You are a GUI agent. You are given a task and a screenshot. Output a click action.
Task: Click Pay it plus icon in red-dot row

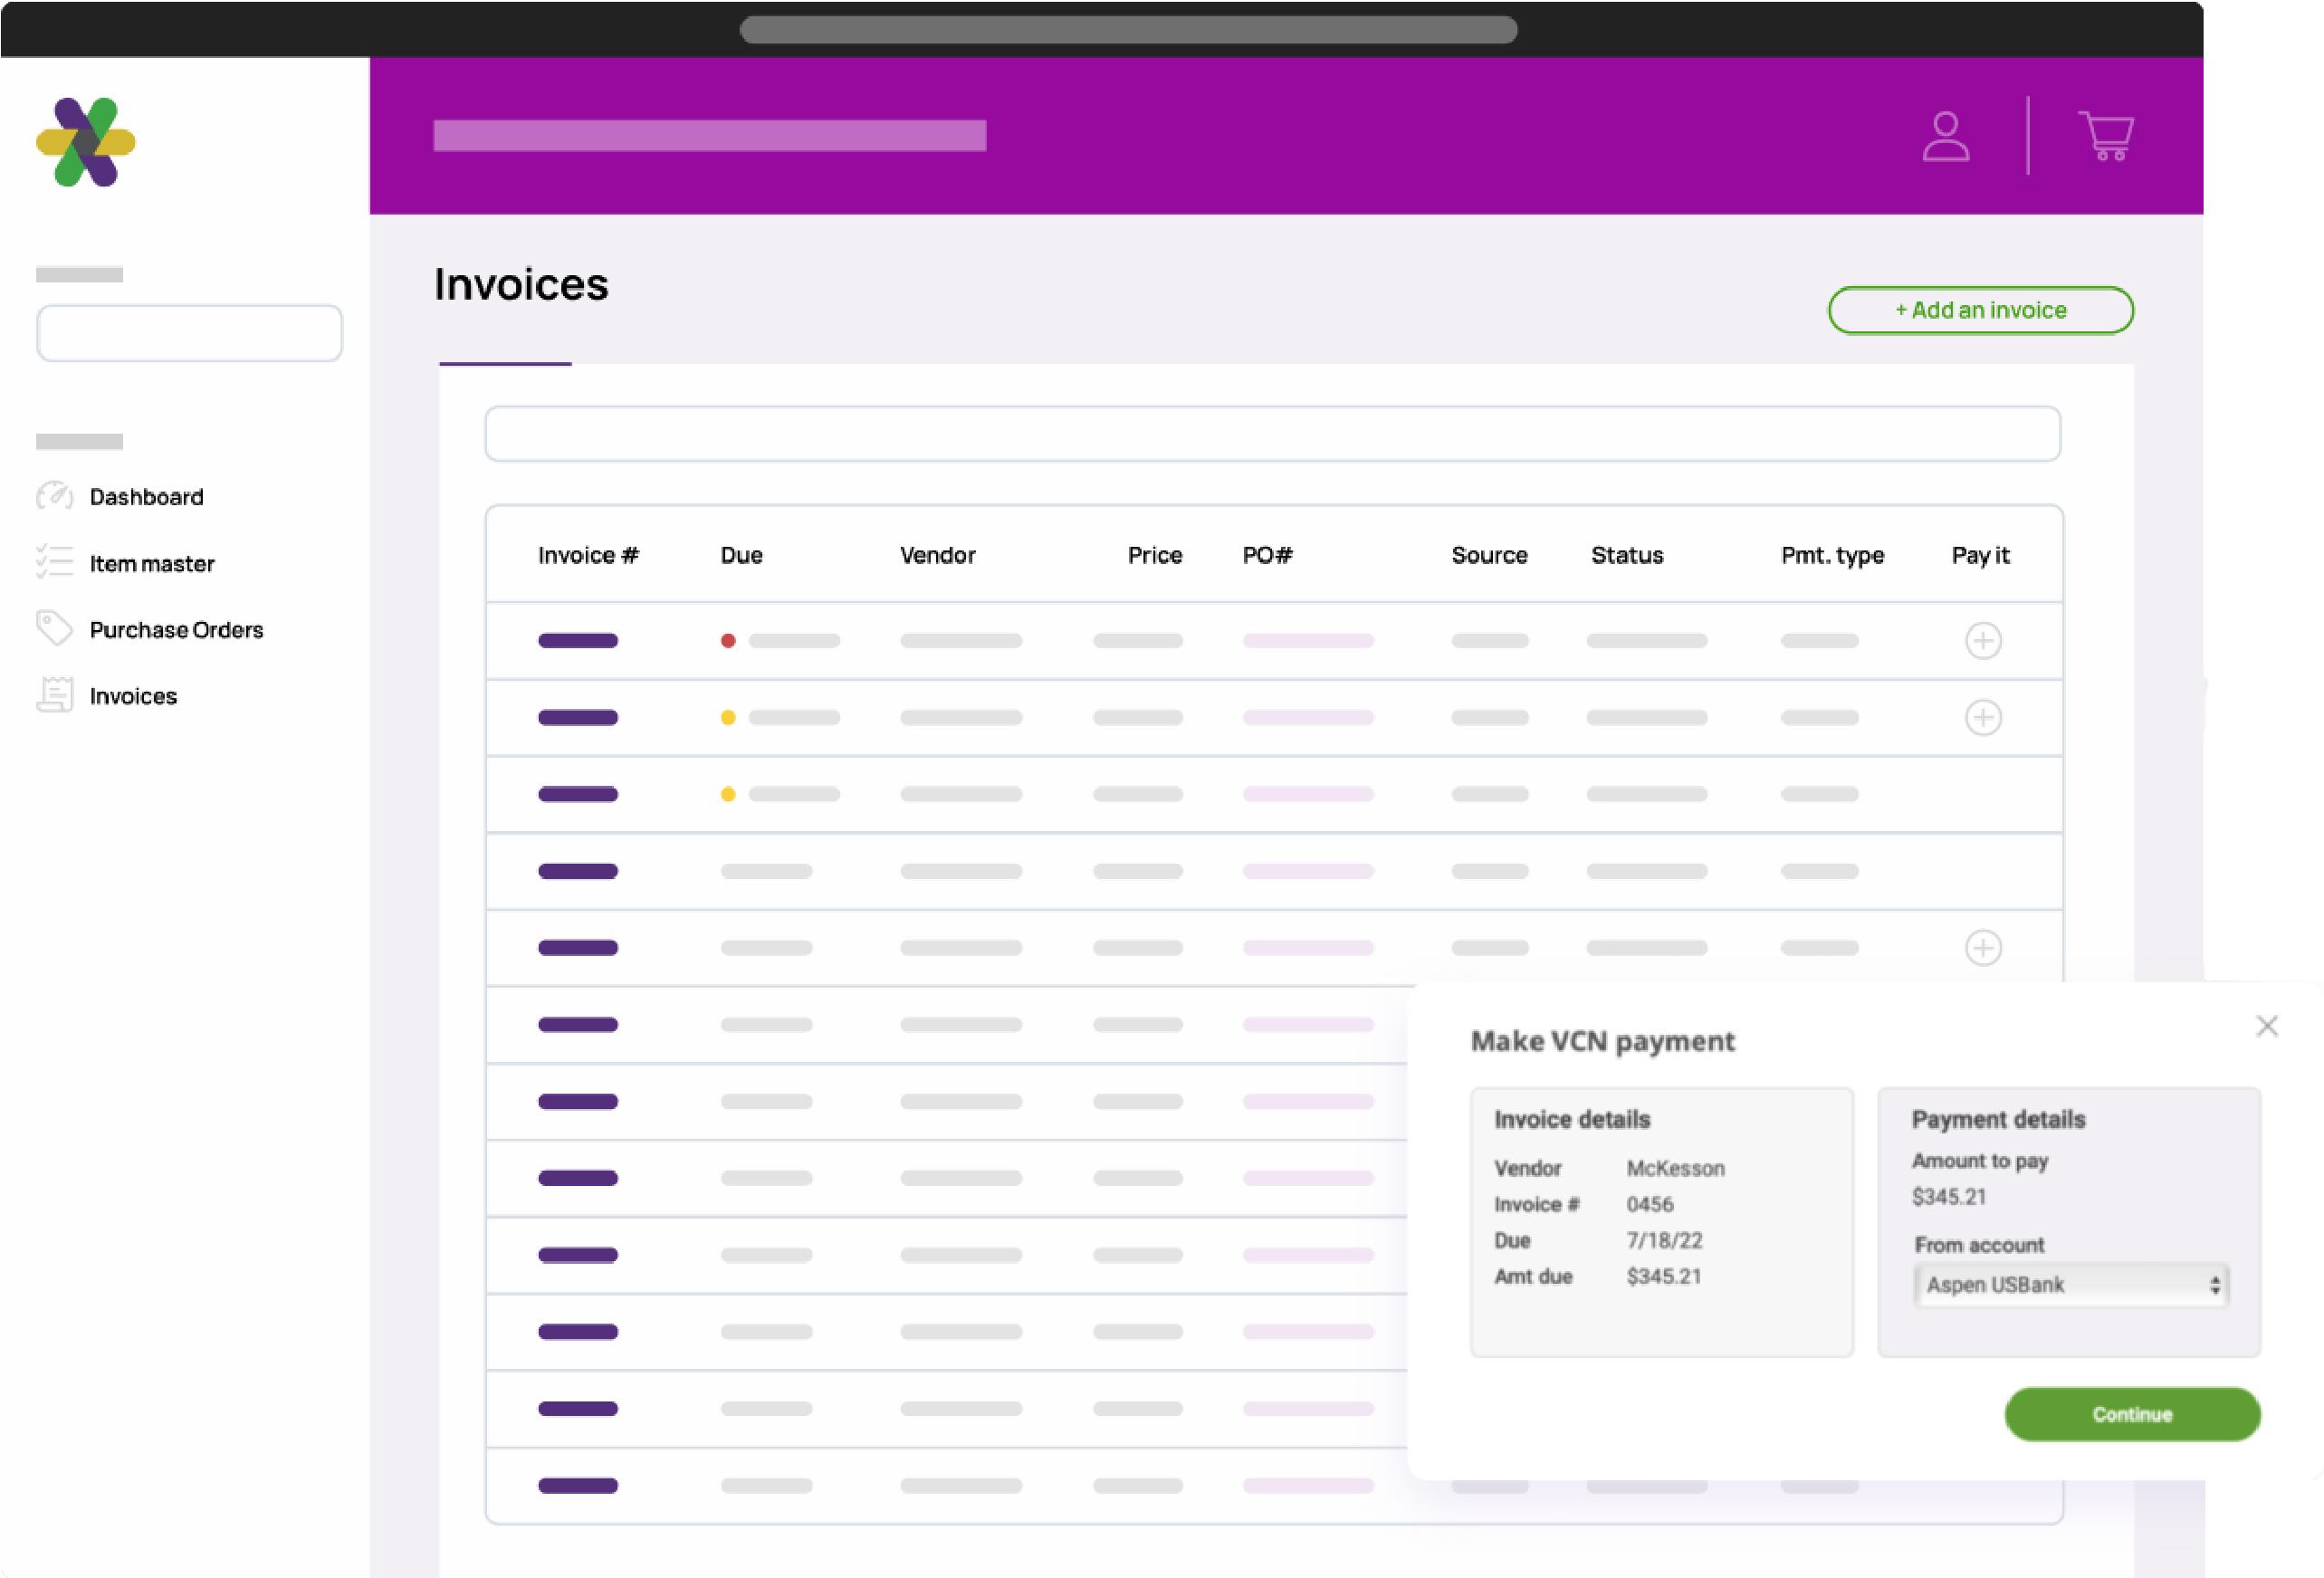coord(1983,640)
